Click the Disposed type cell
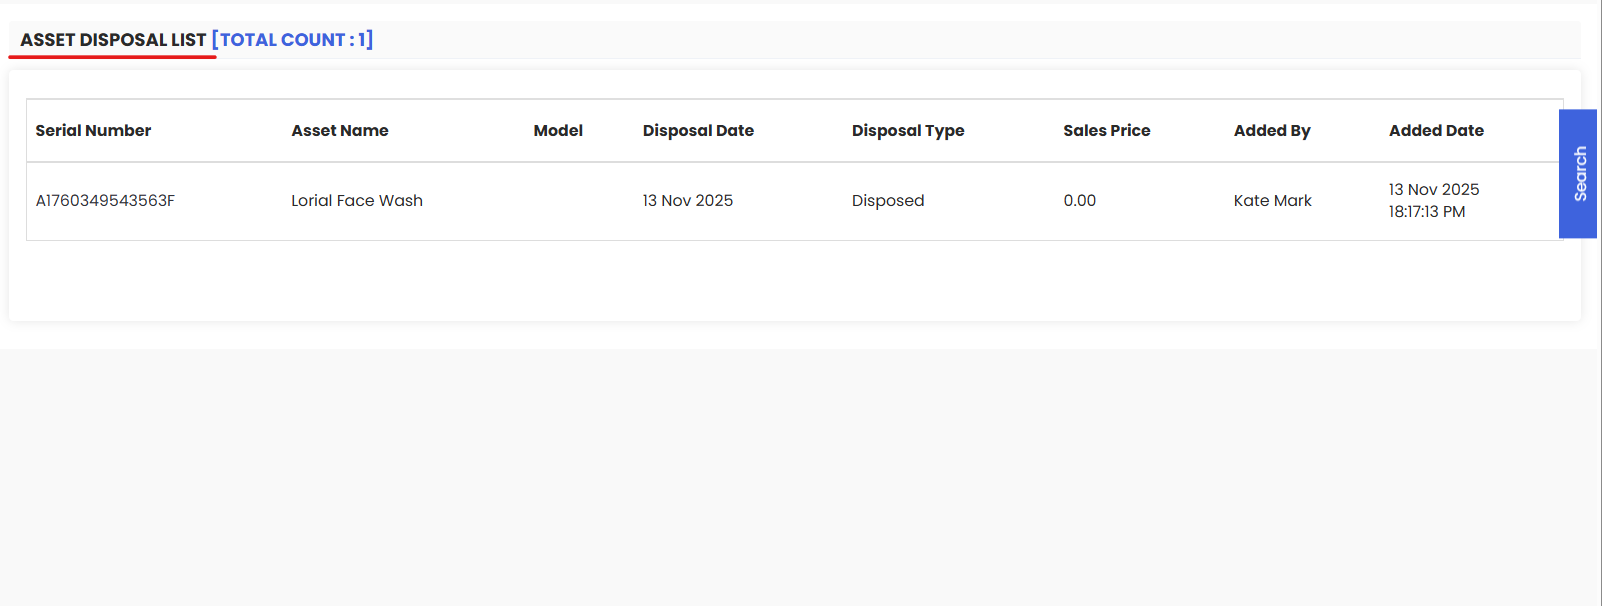This screenshot has height=606, width=1602. pyautogui.click(x=888, y=201)
